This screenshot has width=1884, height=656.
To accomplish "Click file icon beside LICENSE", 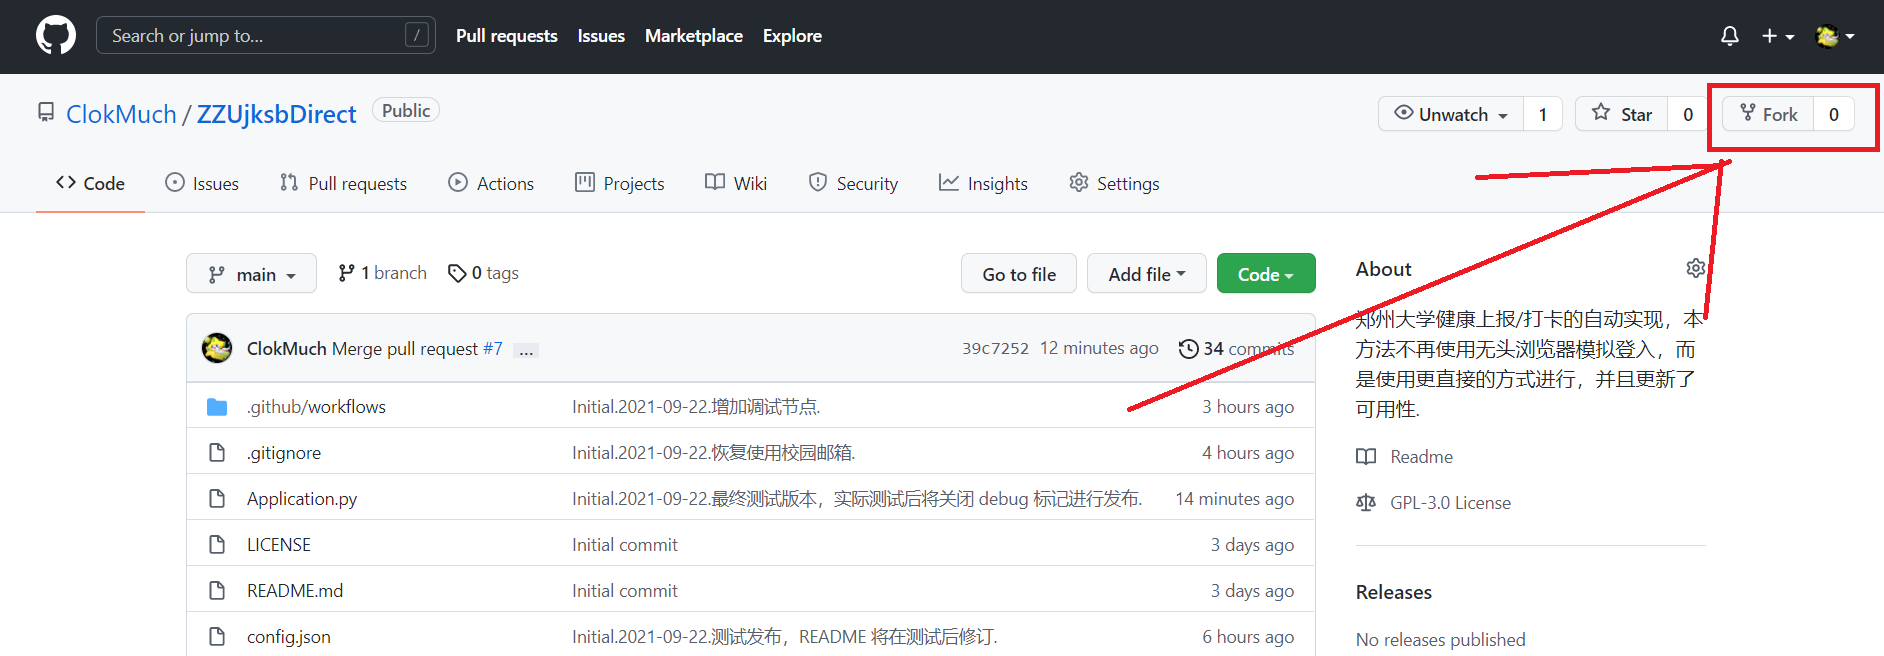I will tap(217, 544).
